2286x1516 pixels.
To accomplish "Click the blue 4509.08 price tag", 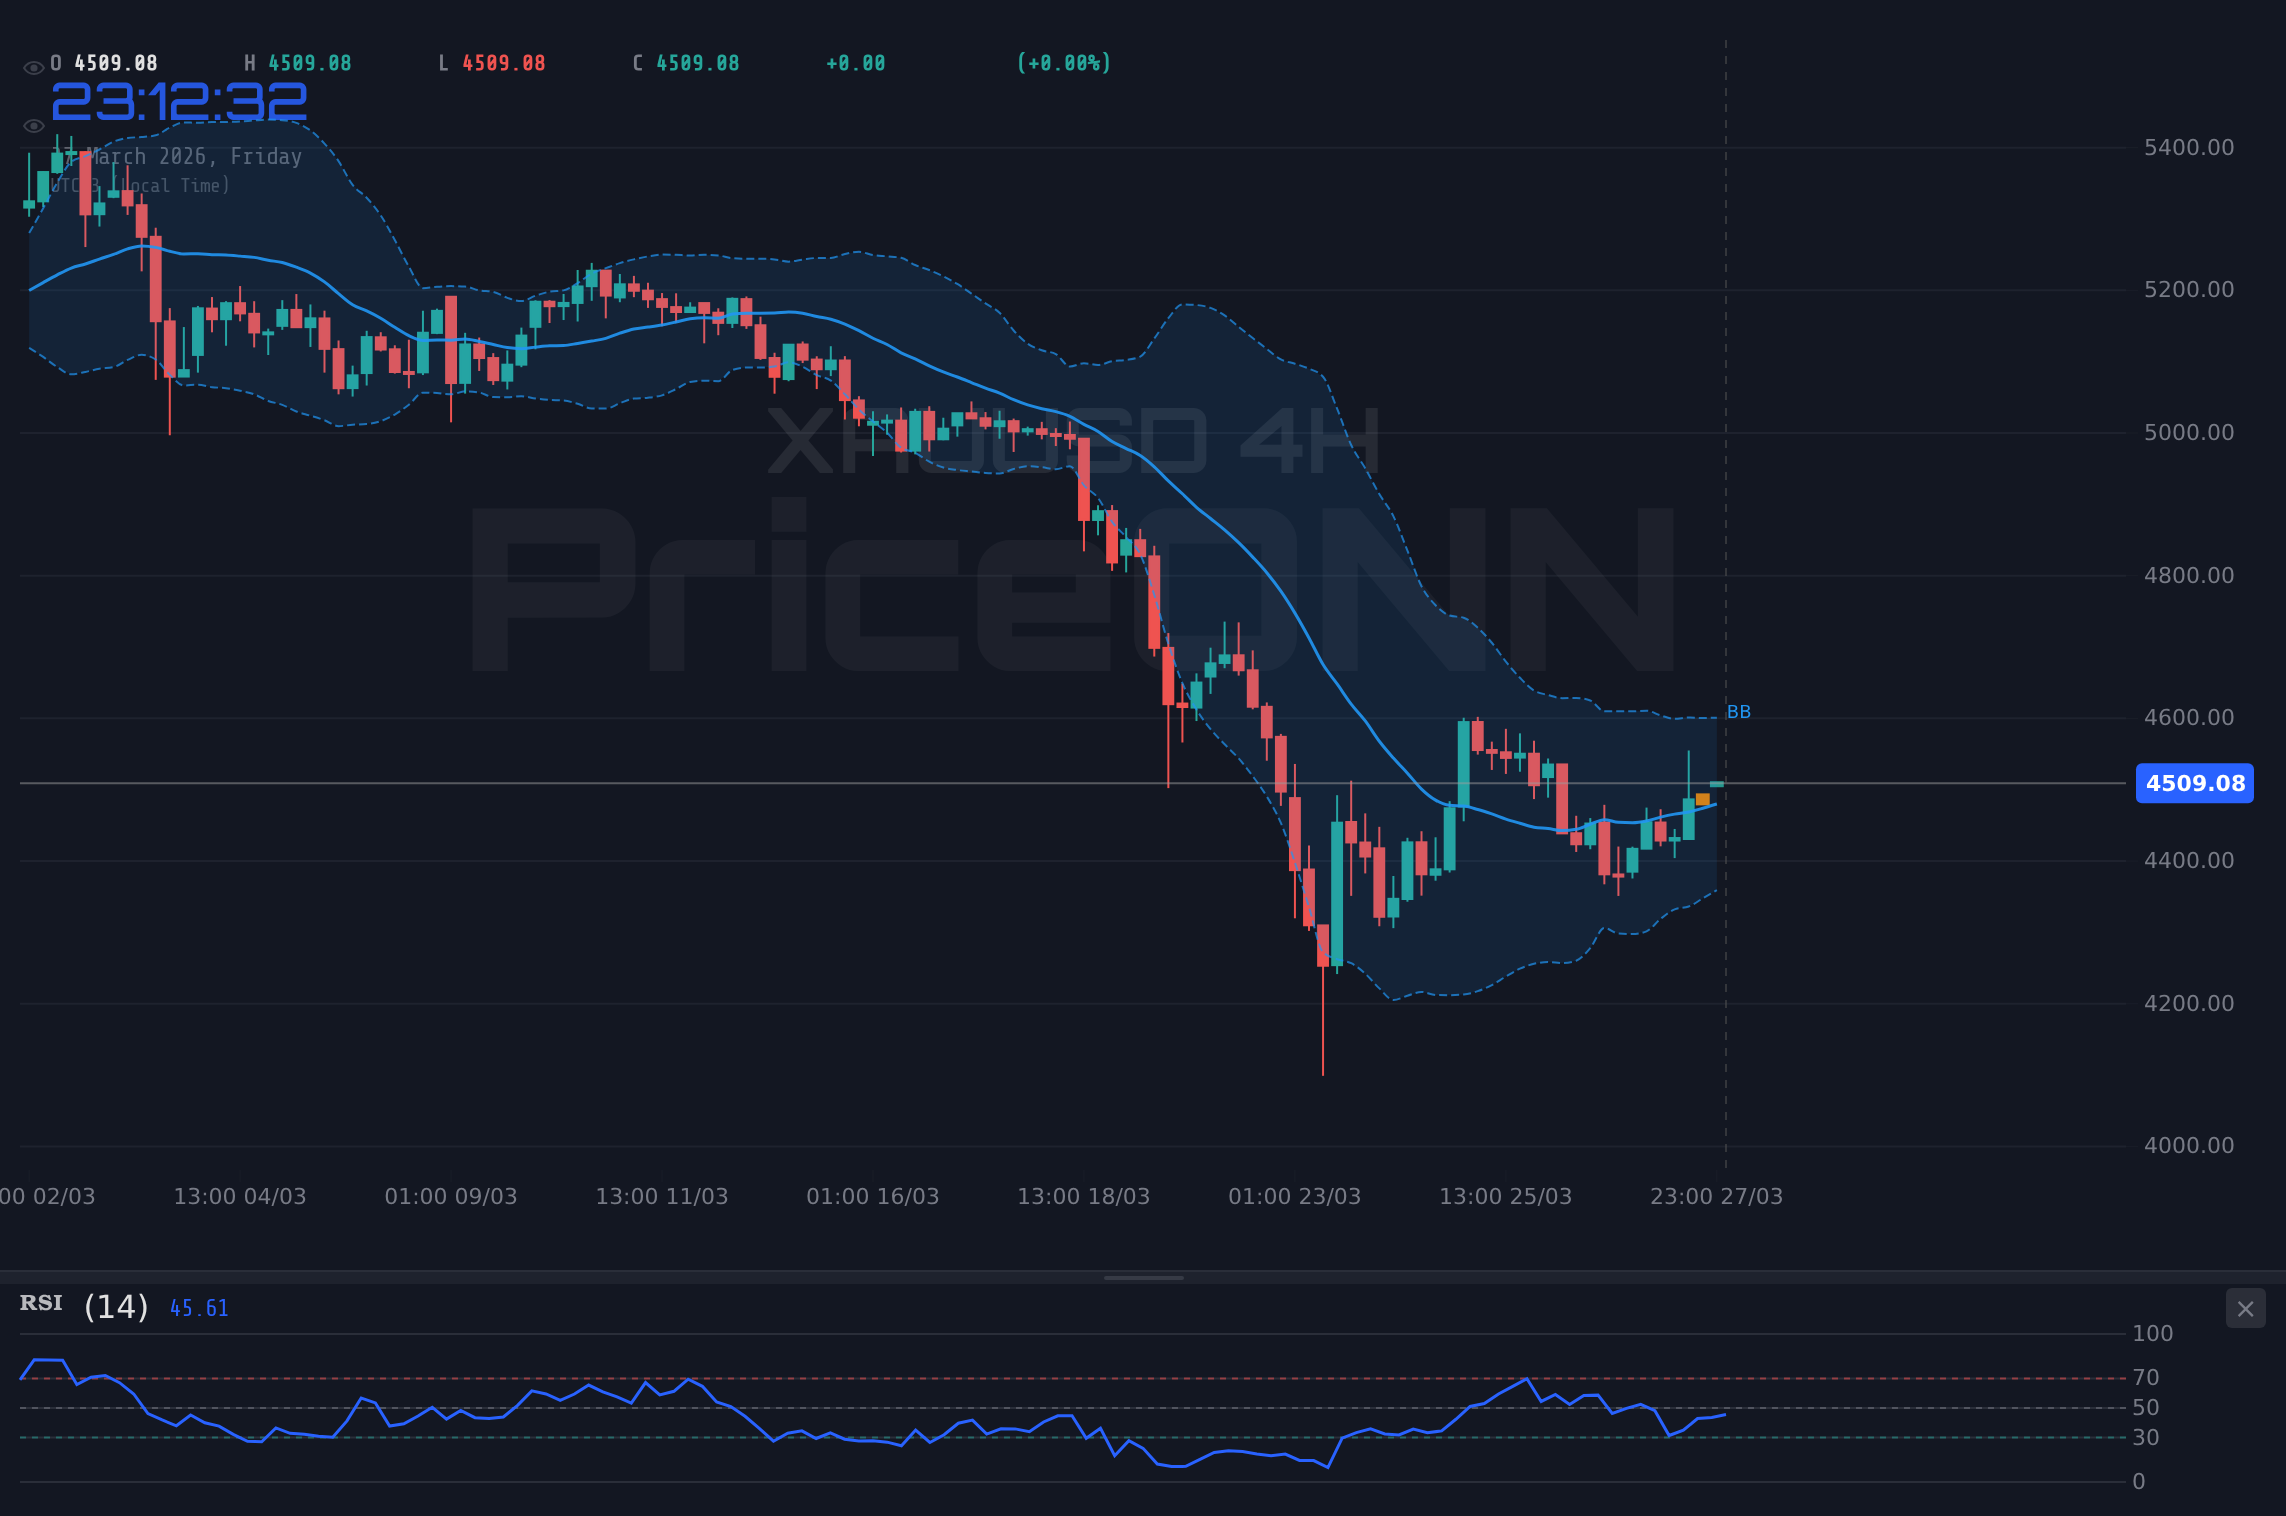I will pos(2195,784).
